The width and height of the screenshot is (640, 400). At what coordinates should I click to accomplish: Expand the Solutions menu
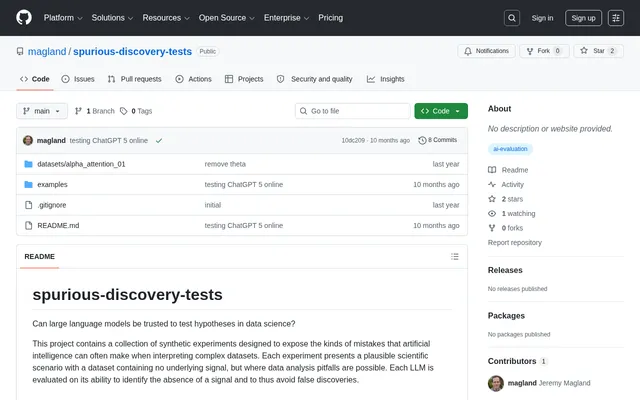(x=112, y=18)
